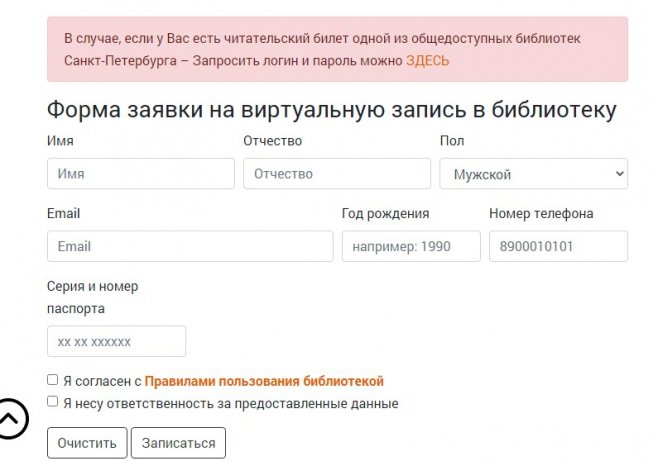Open the Правилами пользования библиотекой link
Screen dimensions: 658x461
(x=264, y=381)
